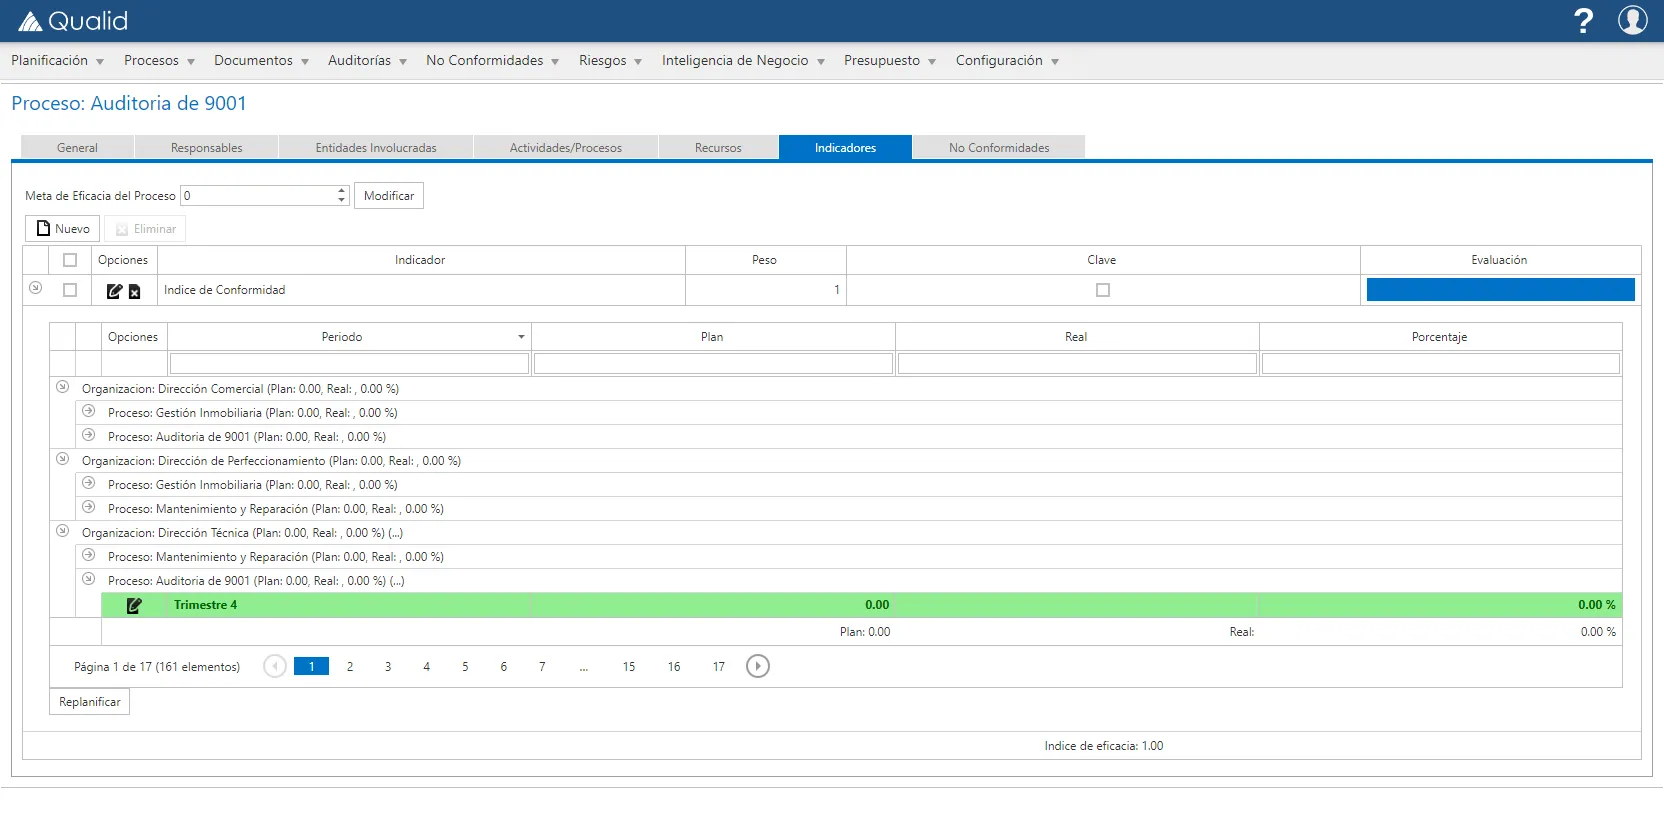Click the Nuevo button

pos(62,229)
